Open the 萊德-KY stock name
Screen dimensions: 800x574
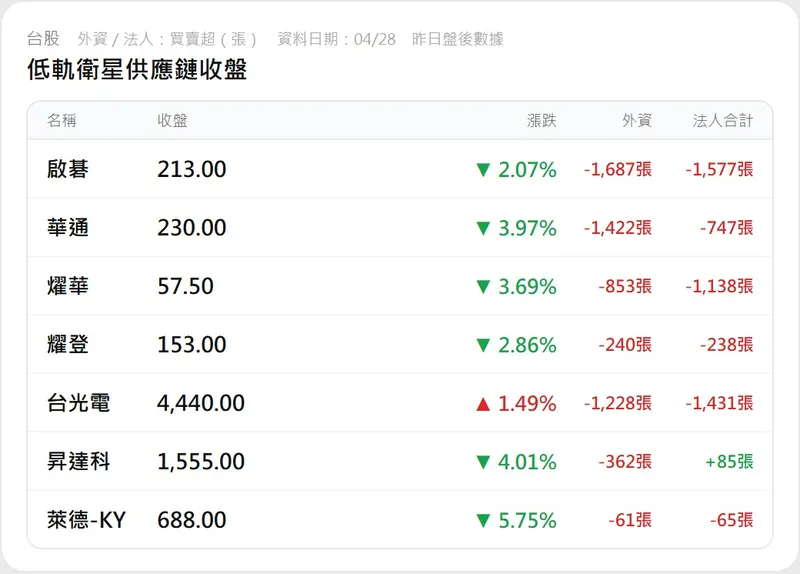click(x=86, y=521)
